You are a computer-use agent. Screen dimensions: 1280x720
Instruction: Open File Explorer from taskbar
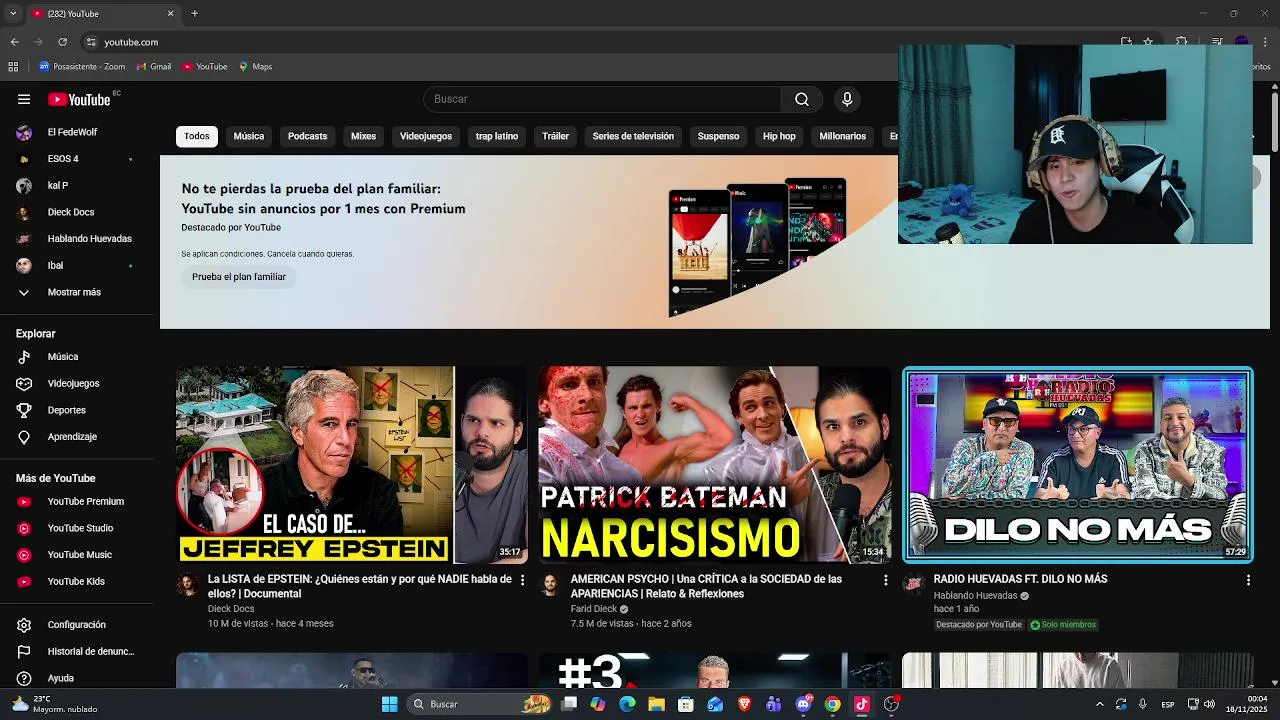tap(656, 704)
